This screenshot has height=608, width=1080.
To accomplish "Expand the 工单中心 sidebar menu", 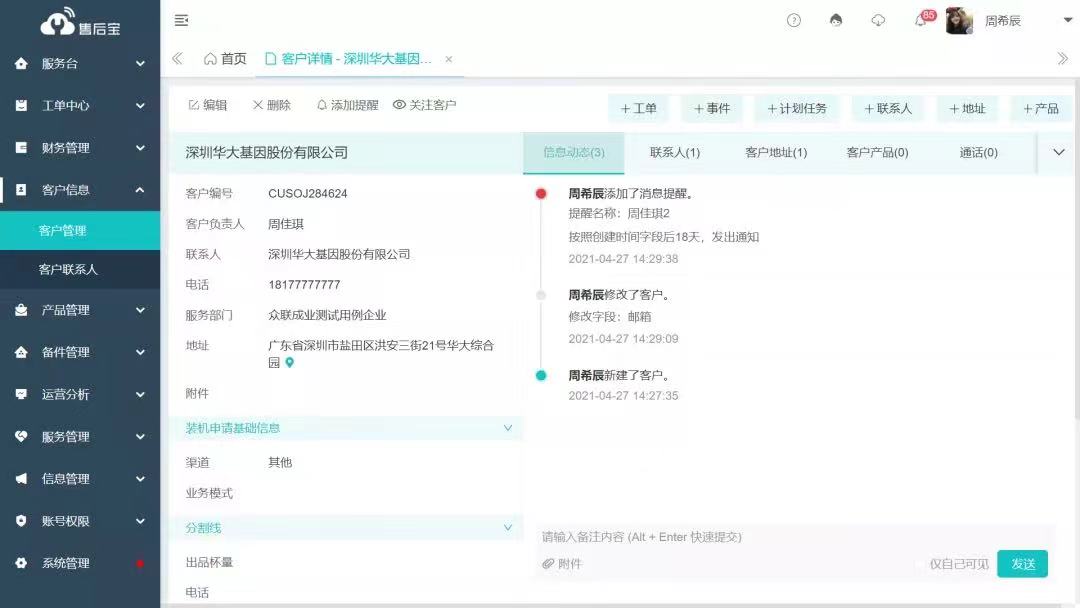I will pos(80,105).
